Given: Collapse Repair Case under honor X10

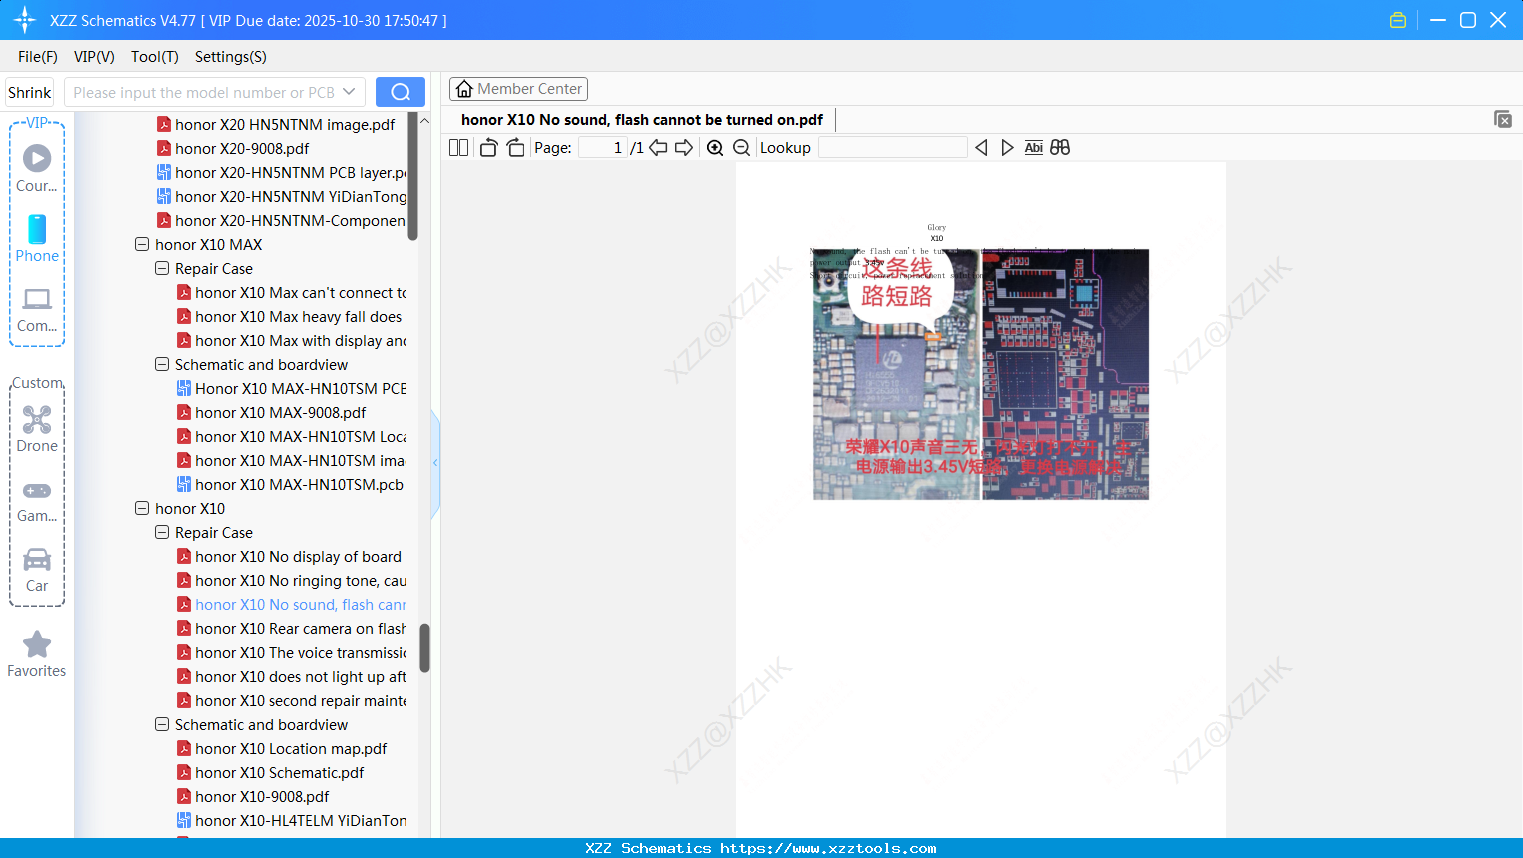Looking at the screenshot, I should (162, 532).
